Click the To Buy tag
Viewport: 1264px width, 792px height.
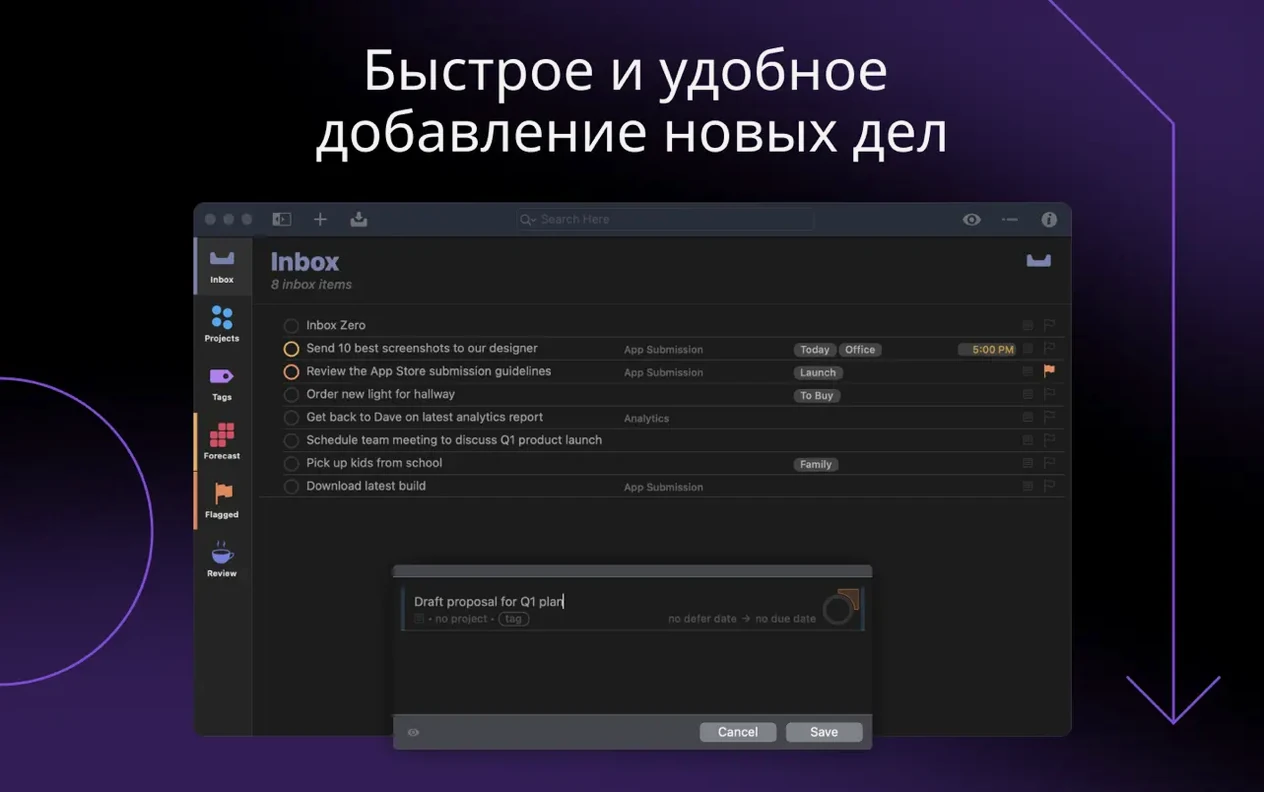tap(817, 396)
